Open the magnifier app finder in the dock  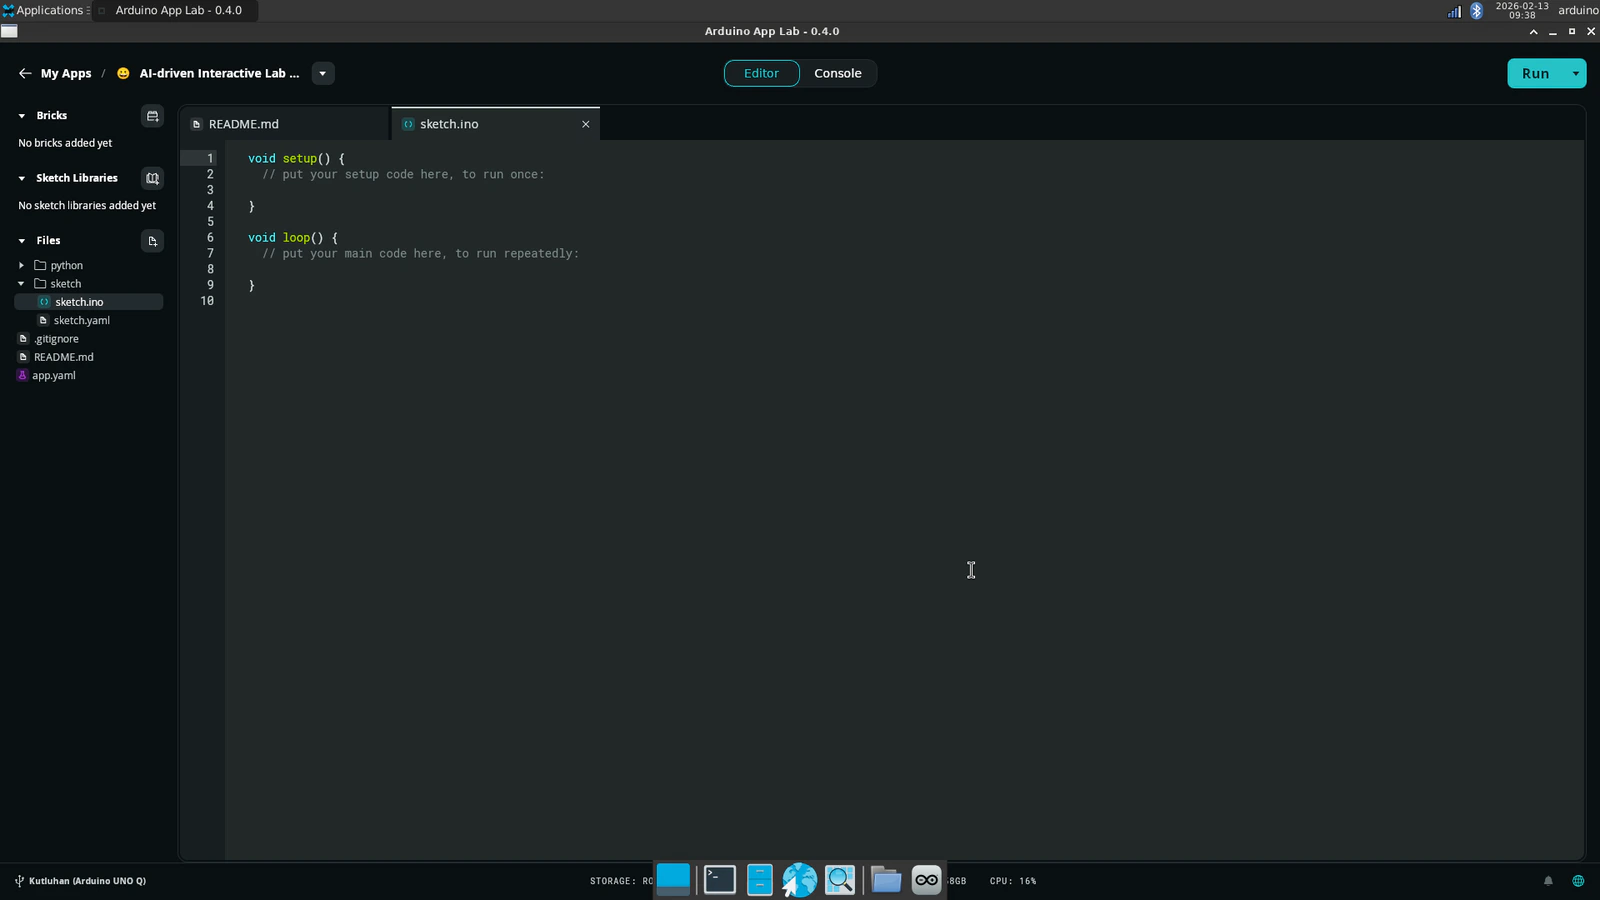coord(840,880)
